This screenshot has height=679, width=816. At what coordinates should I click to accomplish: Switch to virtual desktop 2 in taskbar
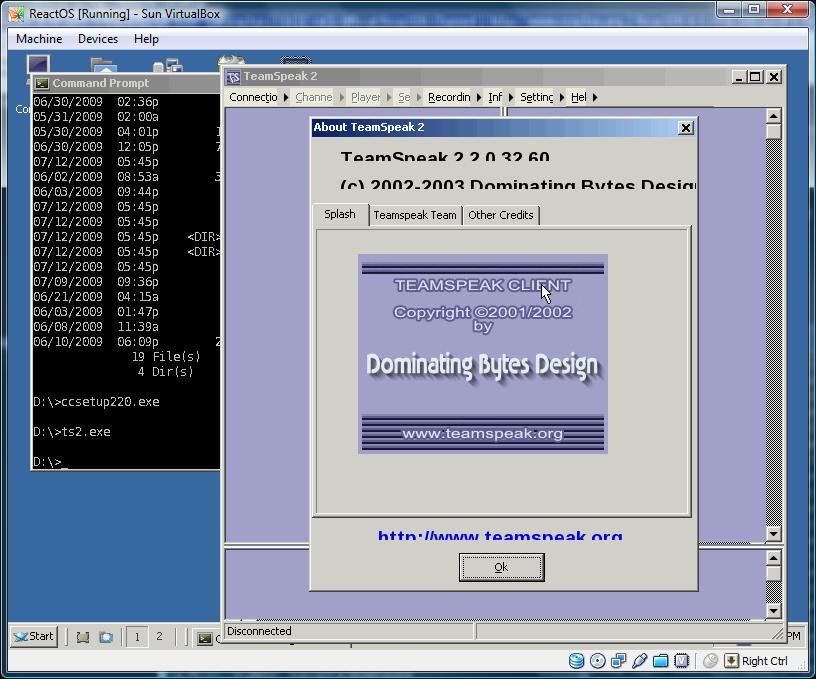(158, 637)
